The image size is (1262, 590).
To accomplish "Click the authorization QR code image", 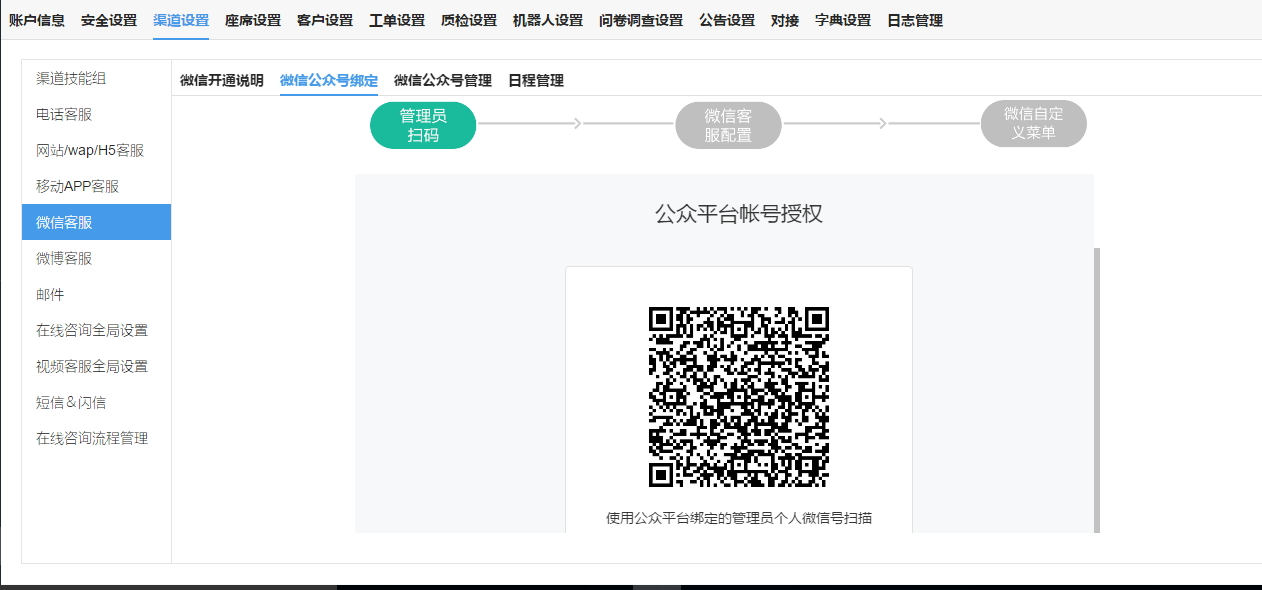I will 739,397.
